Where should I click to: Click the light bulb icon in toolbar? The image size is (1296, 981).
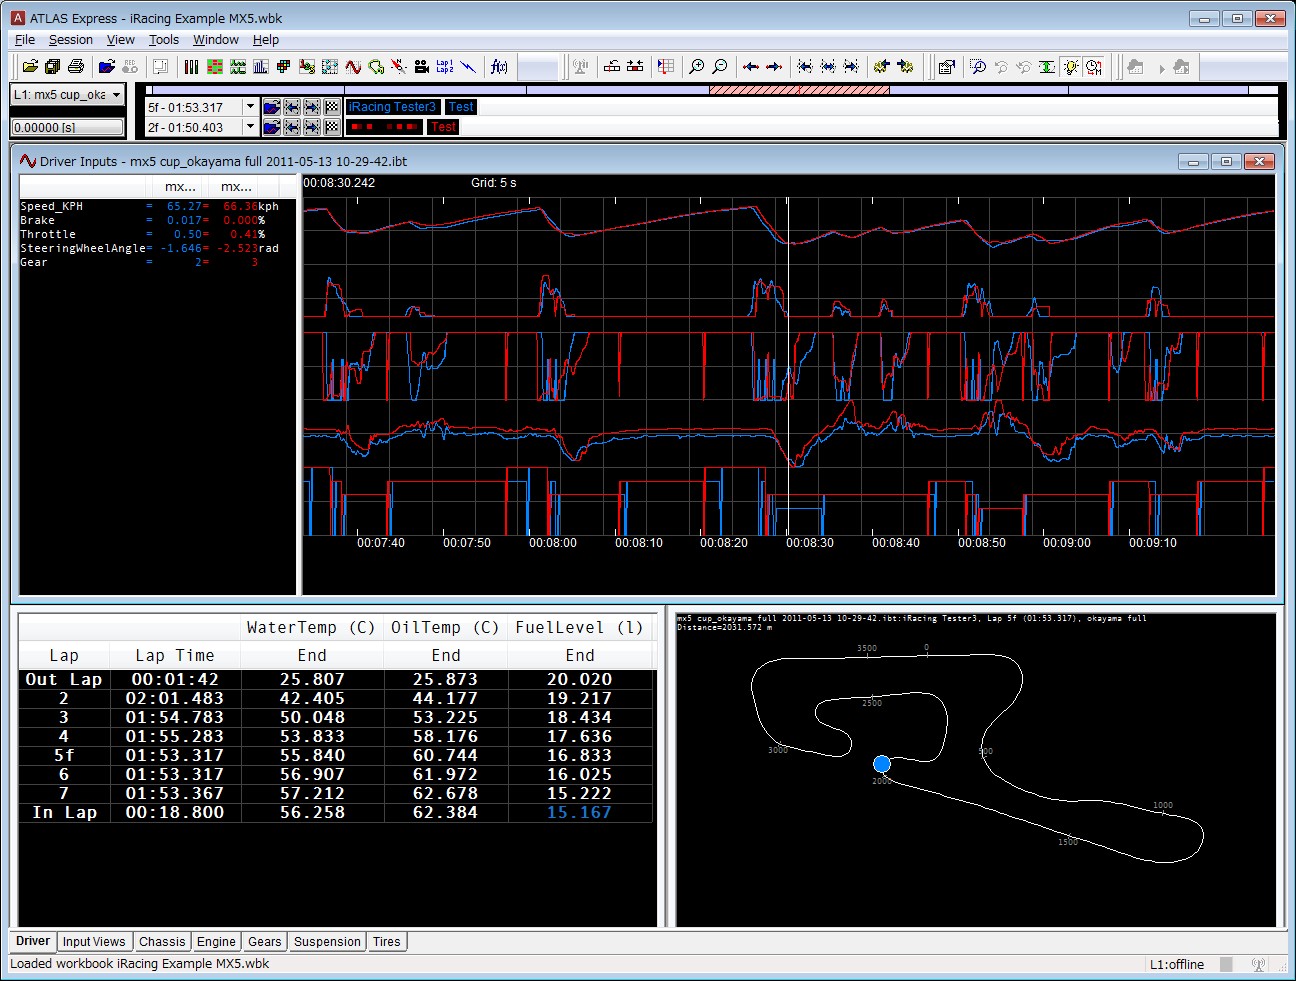coord(1071,67)
